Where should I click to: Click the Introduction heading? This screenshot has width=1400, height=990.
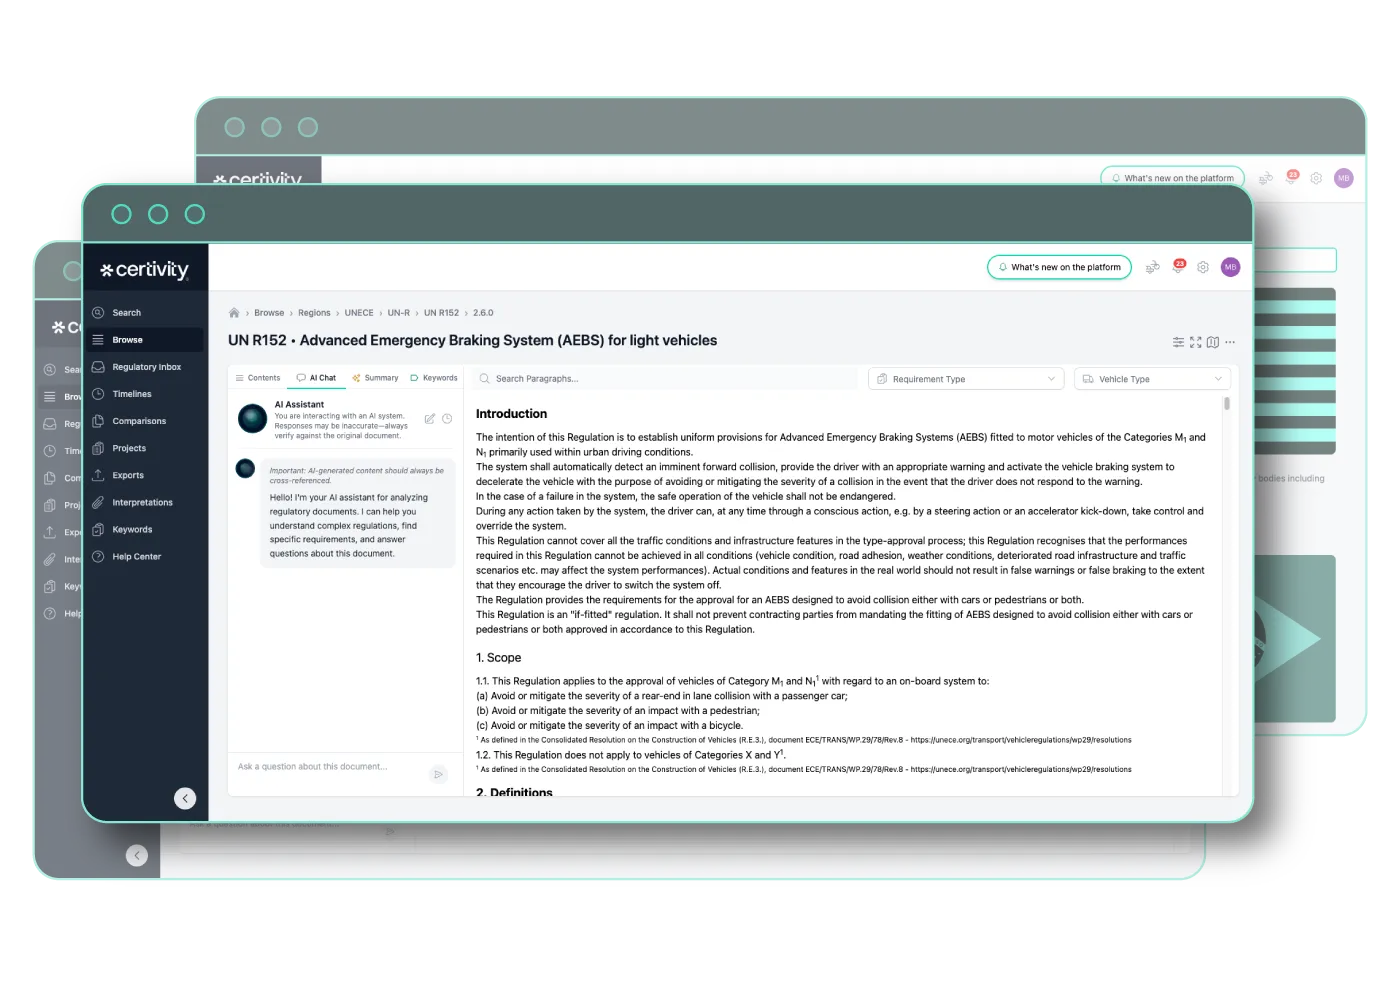click(511, 414)
